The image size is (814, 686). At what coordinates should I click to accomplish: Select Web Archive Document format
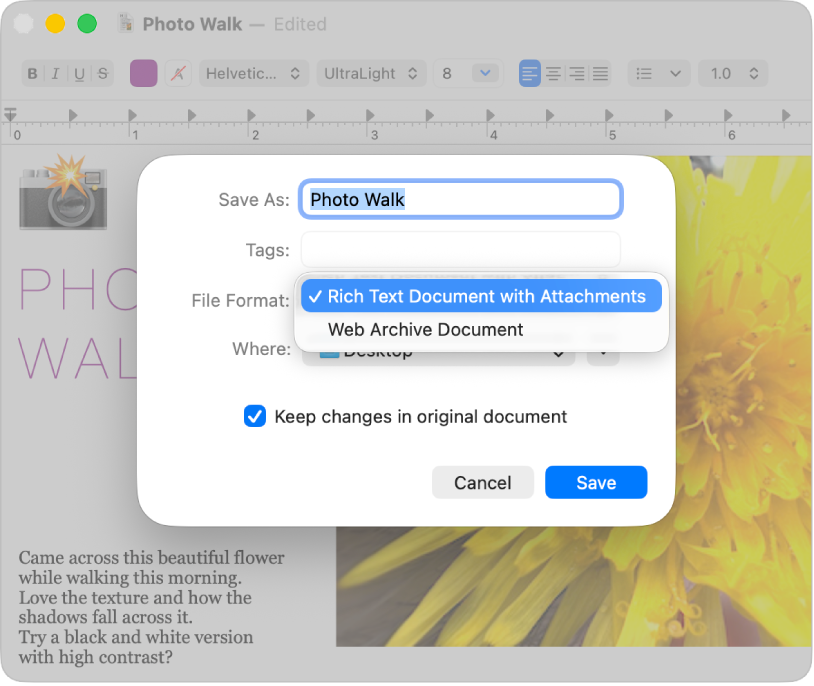pyautogui.click(x=425, y=329)
